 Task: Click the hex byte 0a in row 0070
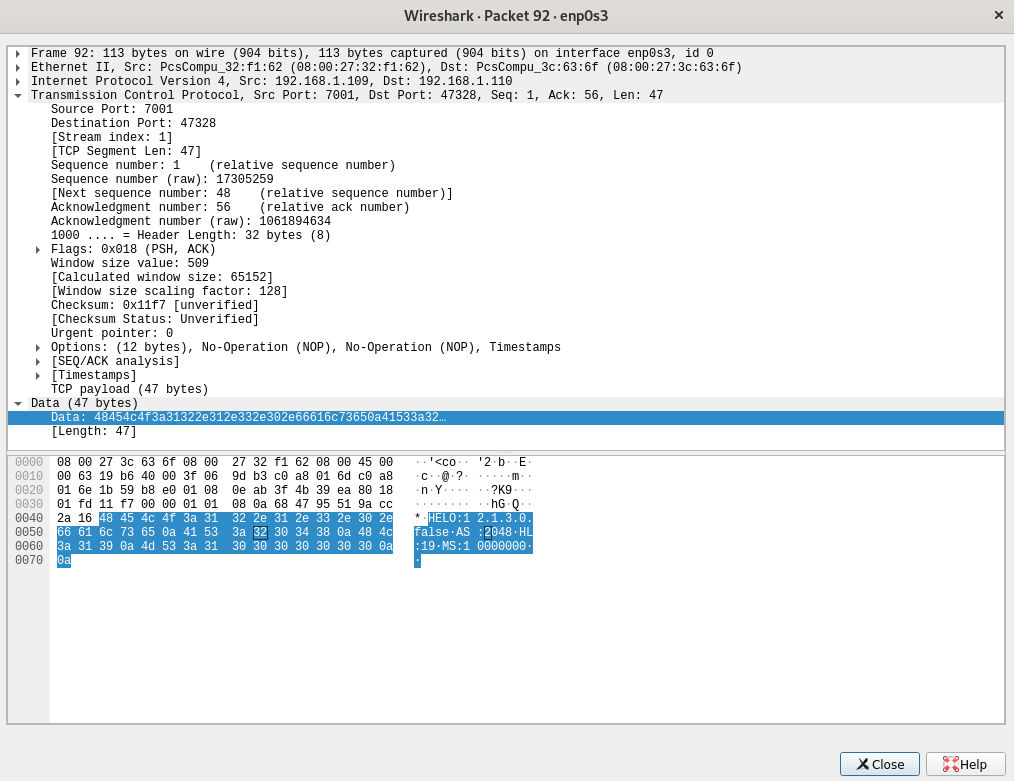click(x=64, y=561)
